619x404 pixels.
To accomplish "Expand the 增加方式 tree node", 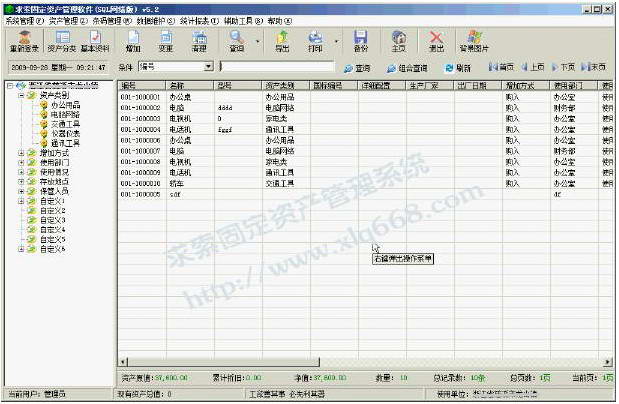I will coord(22,153).
